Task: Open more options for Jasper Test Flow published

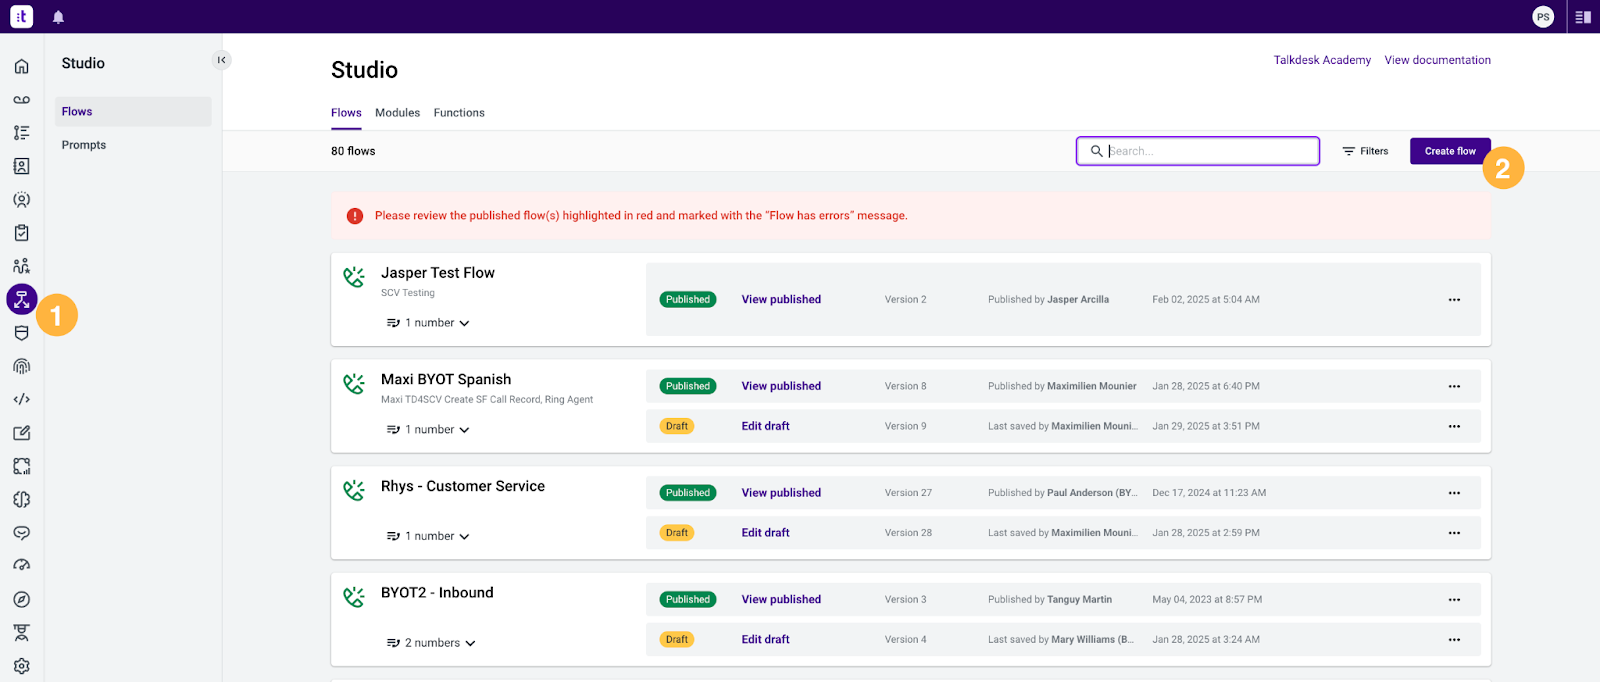Action: pos(1454,300)
